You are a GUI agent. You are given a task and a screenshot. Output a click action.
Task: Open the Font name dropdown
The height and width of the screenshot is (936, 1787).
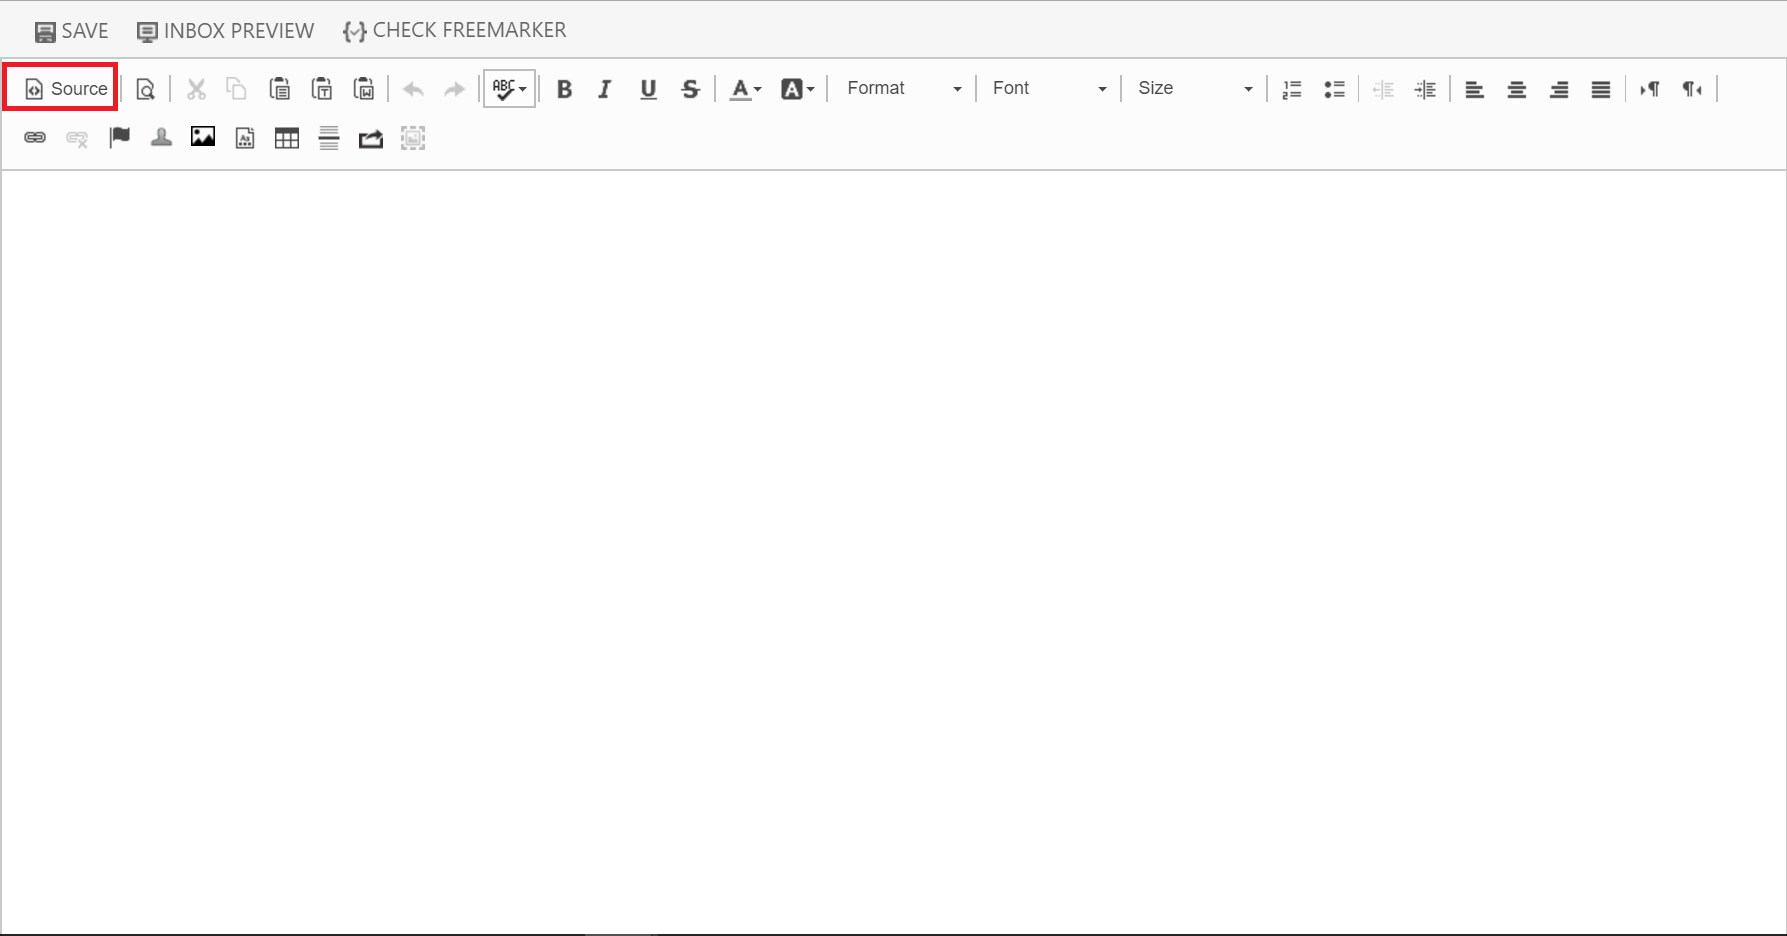click(x=1048, y=89)
